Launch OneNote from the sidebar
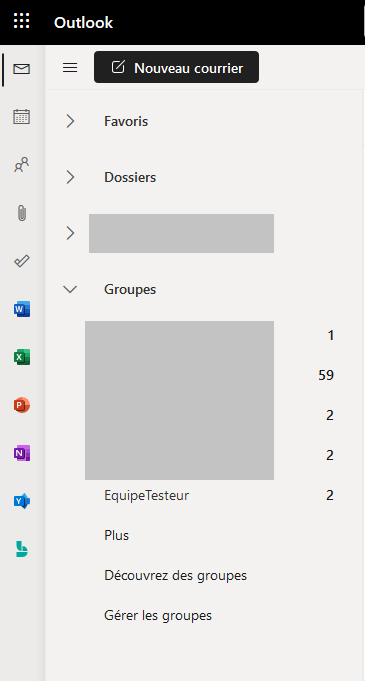 [22, 453]
